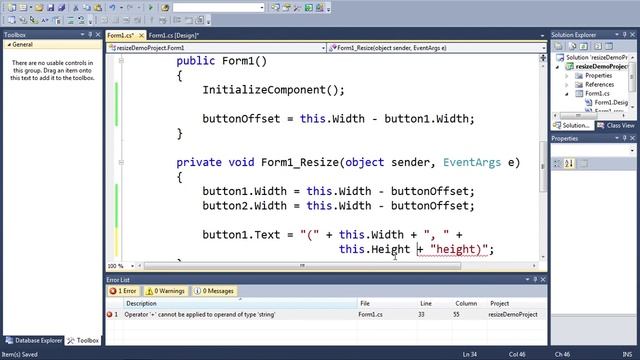Toggle the auto-hide pin on the Error List
The width and height of the screenshot is (640, 360).
point(535,280)
